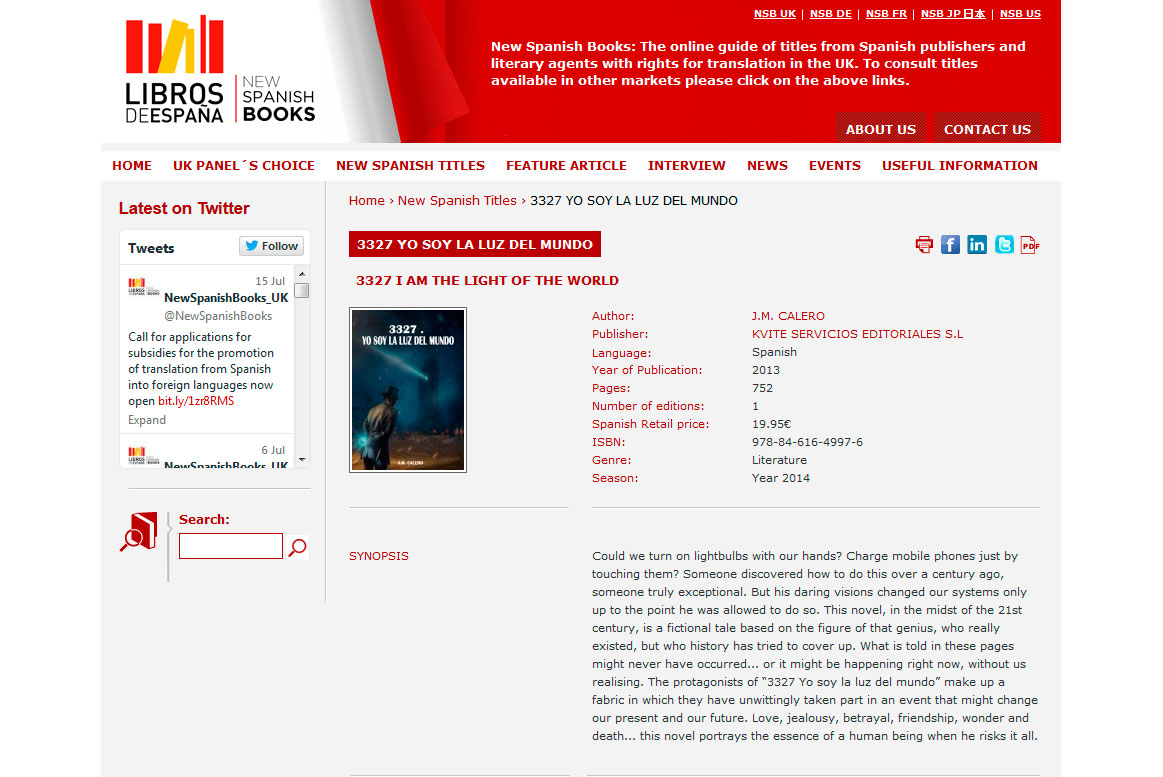Screen dimensions: 1163x777
Task: Click the red book-and-magnifier search icon
Action: 139,530
